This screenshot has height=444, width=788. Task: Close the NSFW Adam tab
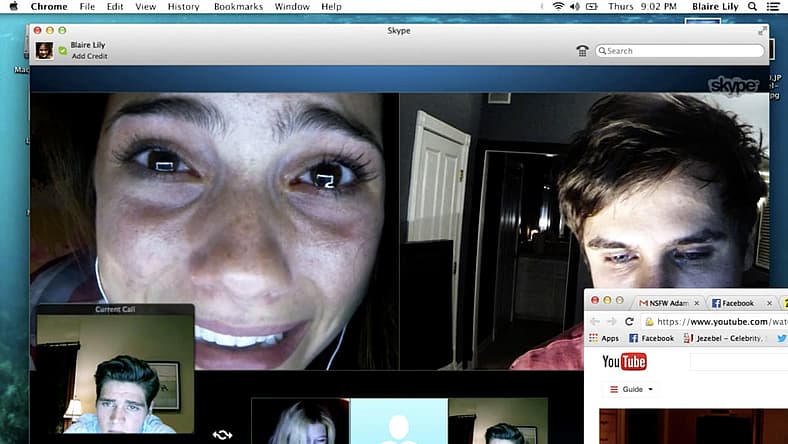[x=697, y=303]
